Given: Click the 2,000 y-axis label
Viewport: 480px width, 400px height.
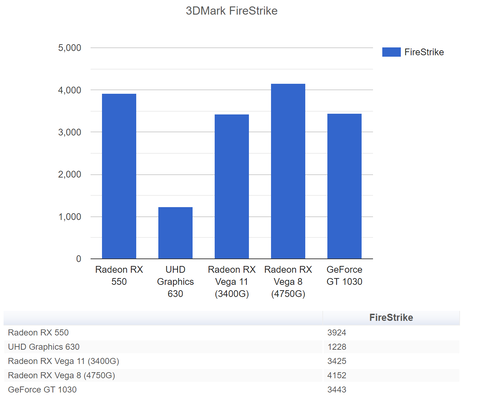Looking at the screenshot, I should 70,174.
